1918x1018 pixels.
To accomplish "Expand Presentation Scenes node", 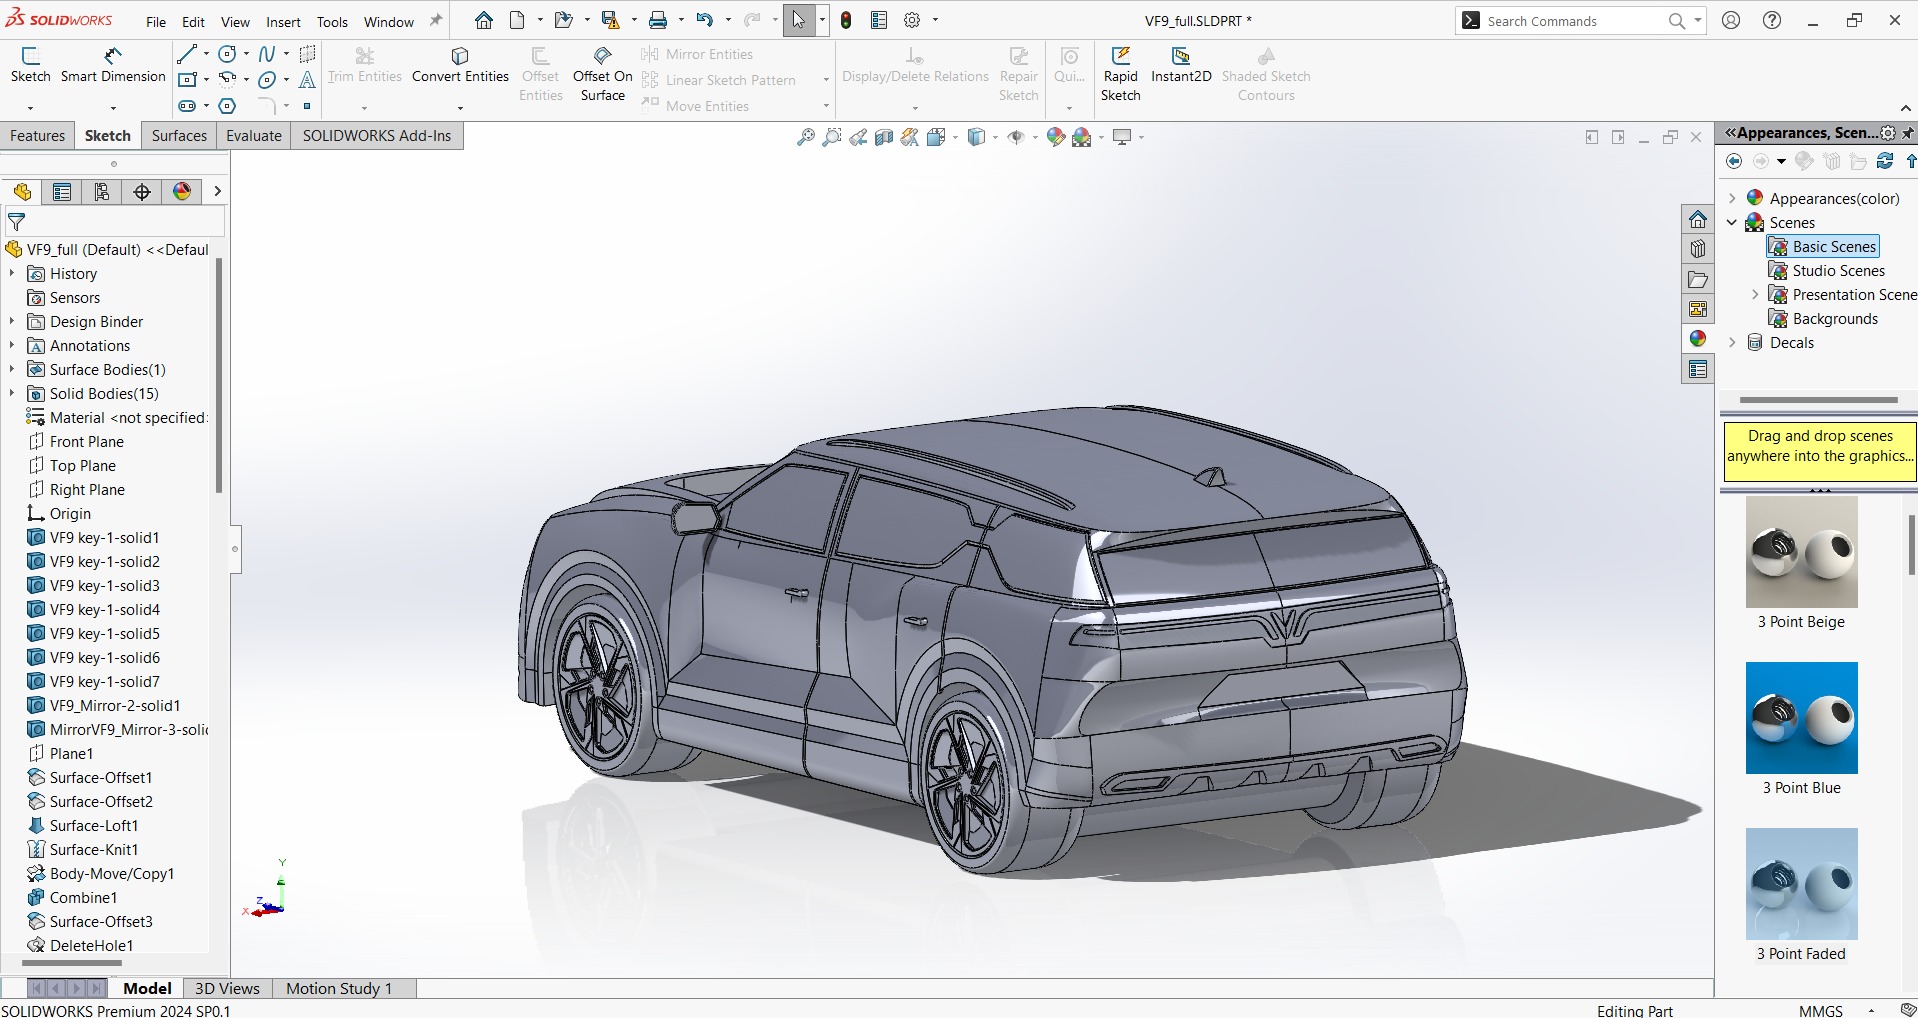I will point(1755,294).
